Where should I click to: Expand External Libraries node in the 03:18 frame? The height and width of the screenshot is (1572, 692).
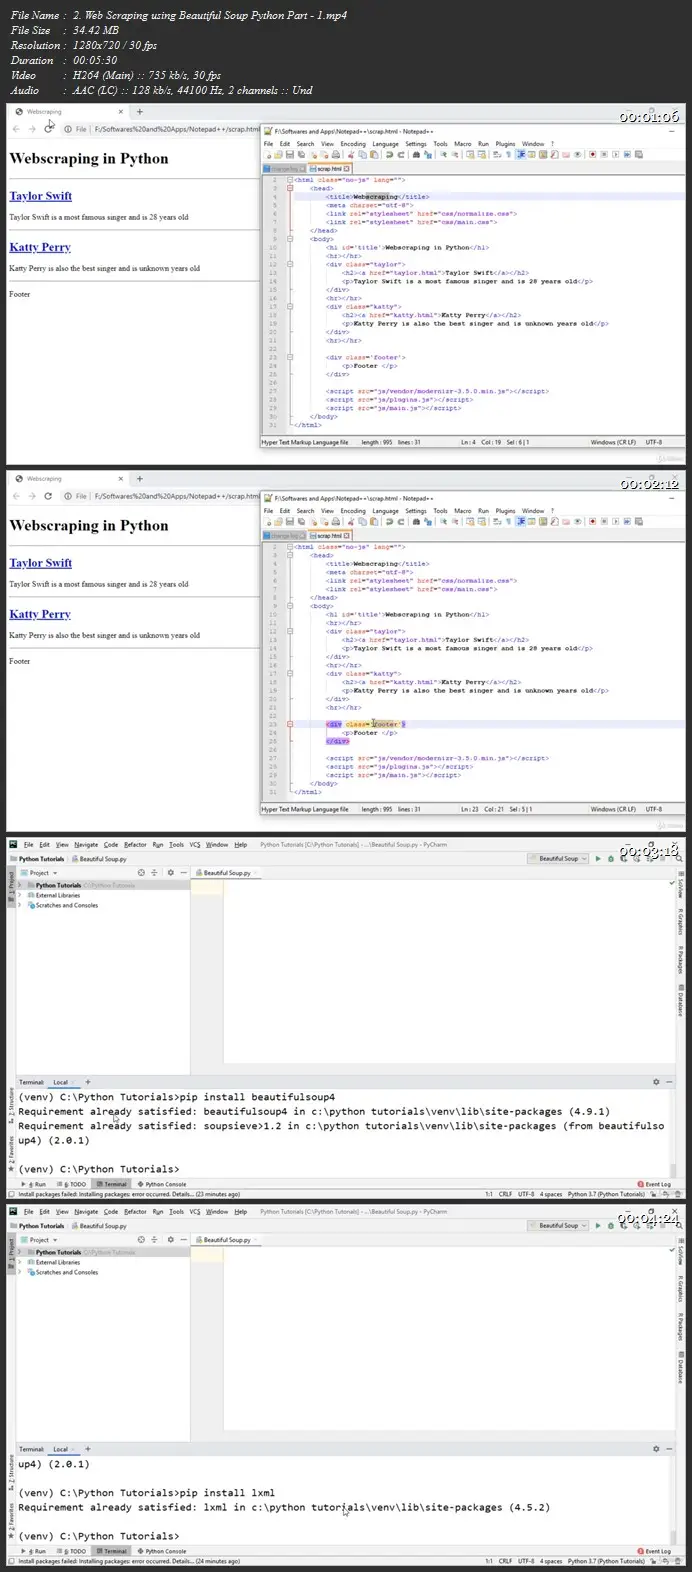point(19,895)
